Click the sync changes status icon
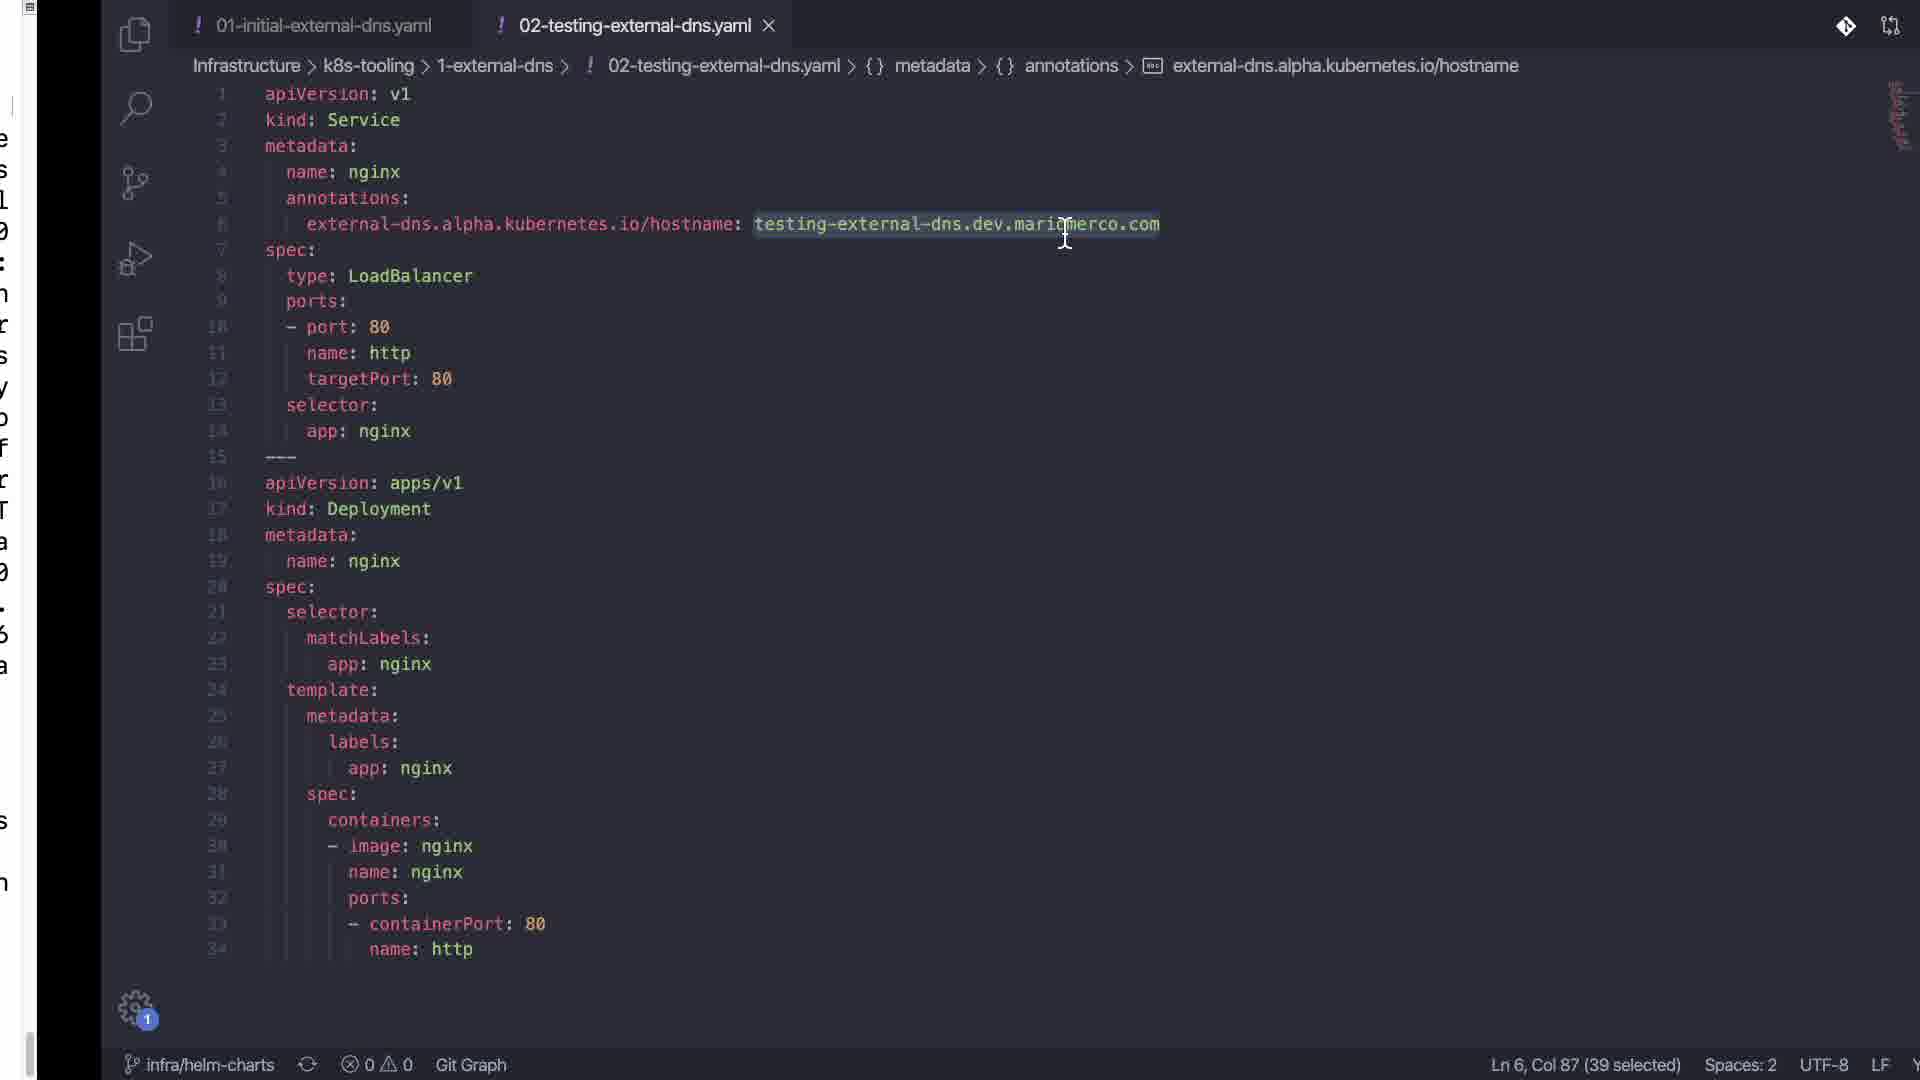The image size is (1920, 1080). click(x=307, y=1065)
